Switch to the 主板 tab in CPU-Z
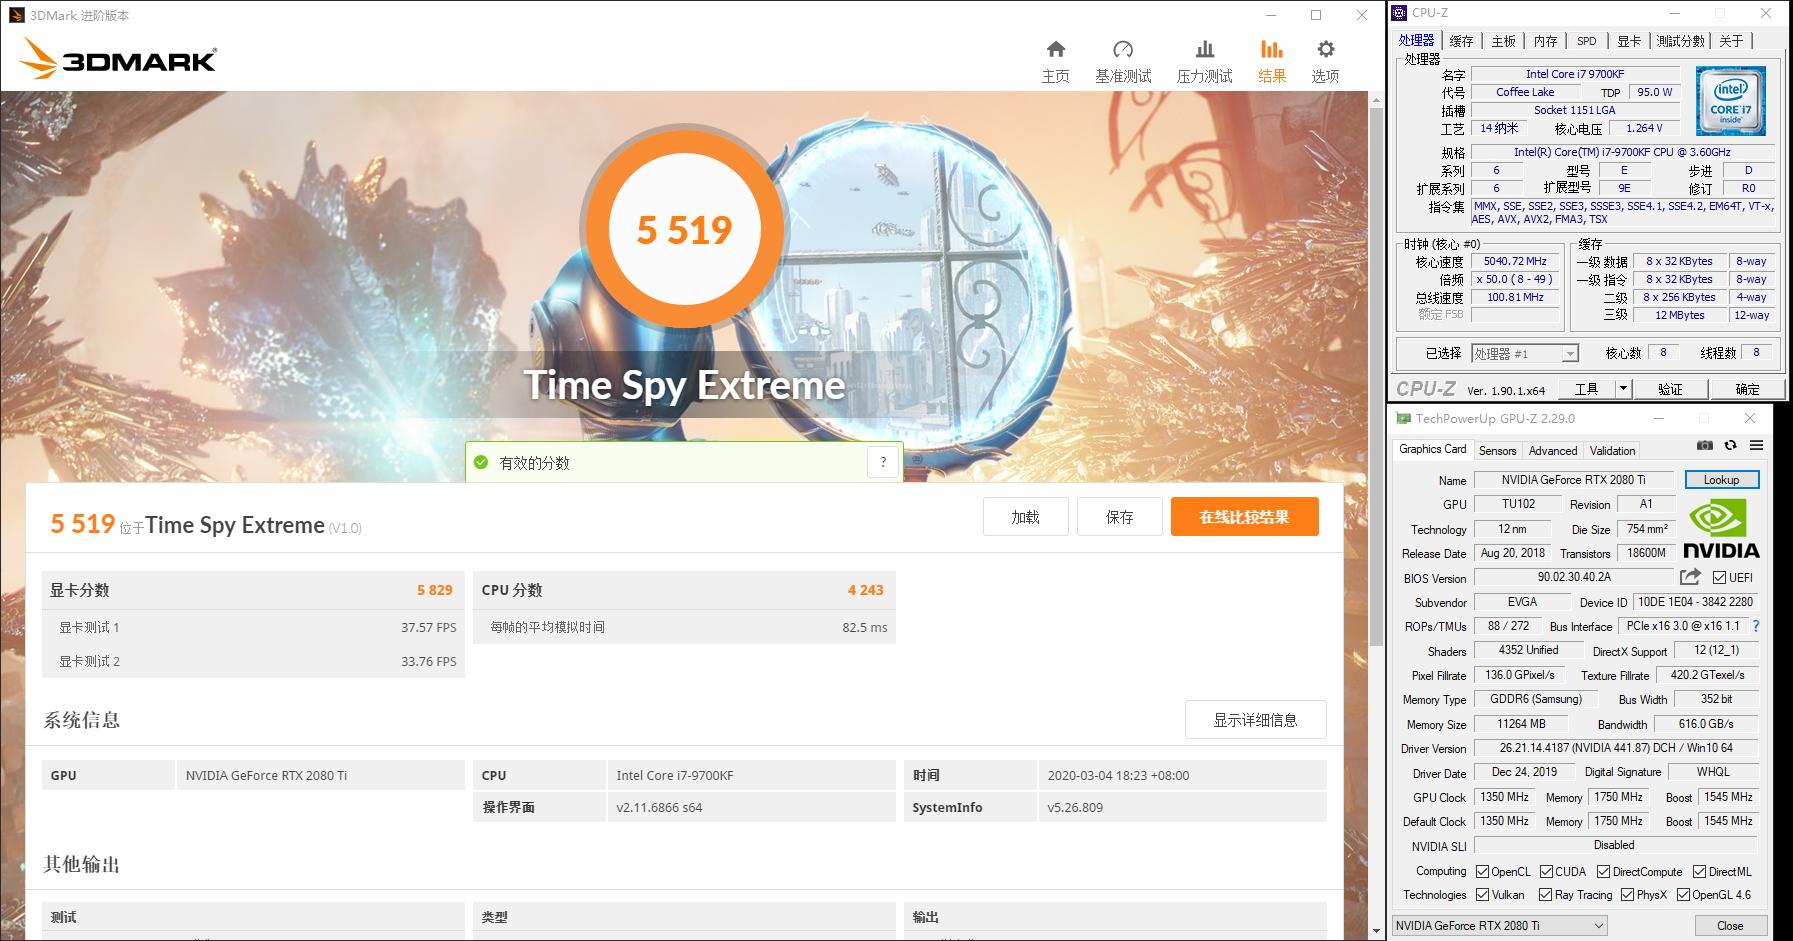 (1503, 41)
